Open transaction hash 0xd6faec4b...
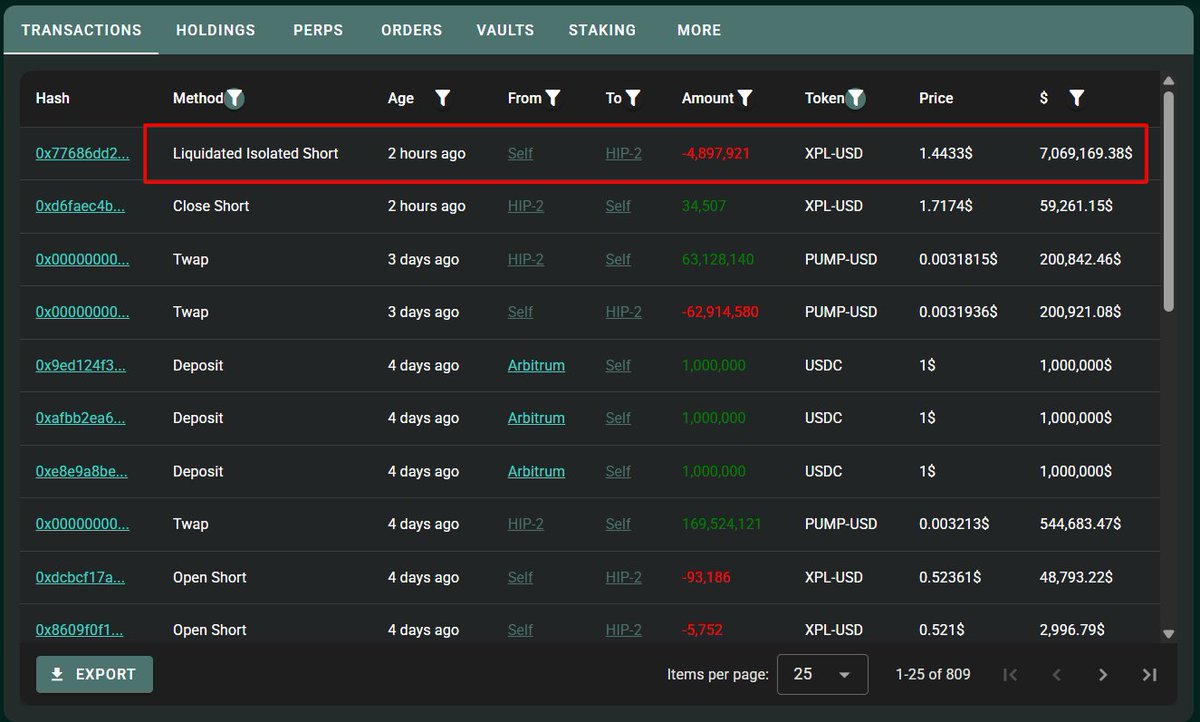The image size is (1200, 722). tap(80, 206)
